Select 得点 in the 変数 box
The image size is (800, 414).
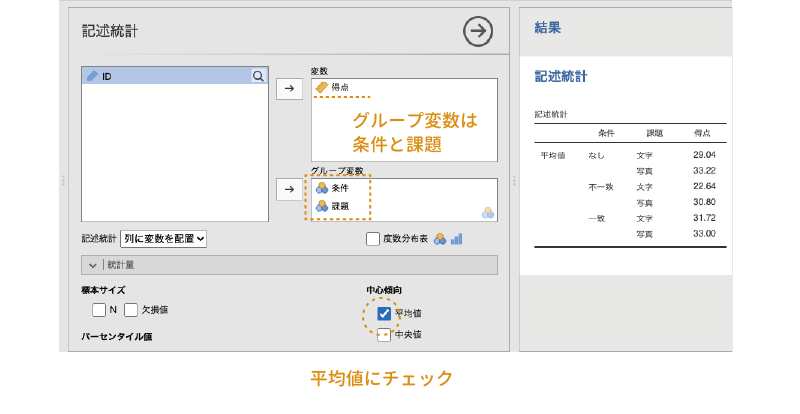tap(339, 88)
